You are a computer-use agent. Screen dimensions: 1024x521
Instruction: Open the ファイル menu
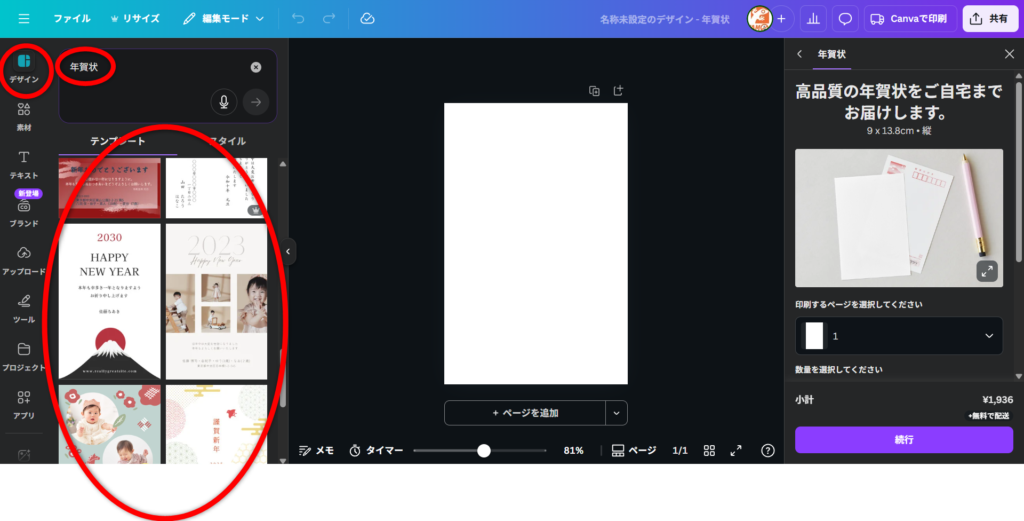(71, 19)
